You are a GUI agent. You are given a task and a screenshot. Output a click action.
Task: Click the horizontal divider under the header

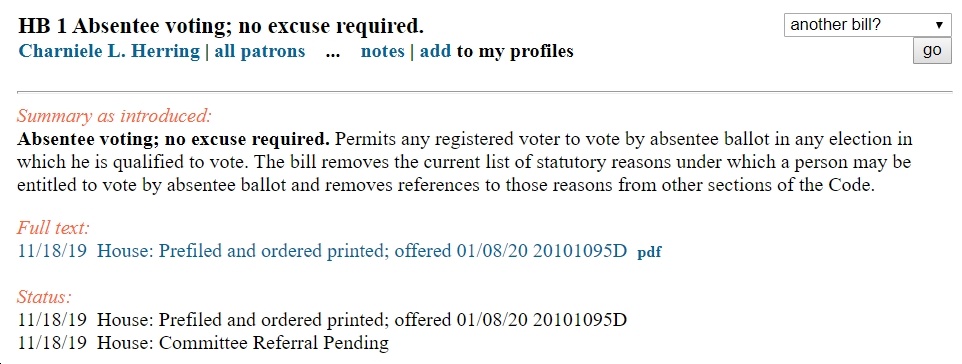485,92
